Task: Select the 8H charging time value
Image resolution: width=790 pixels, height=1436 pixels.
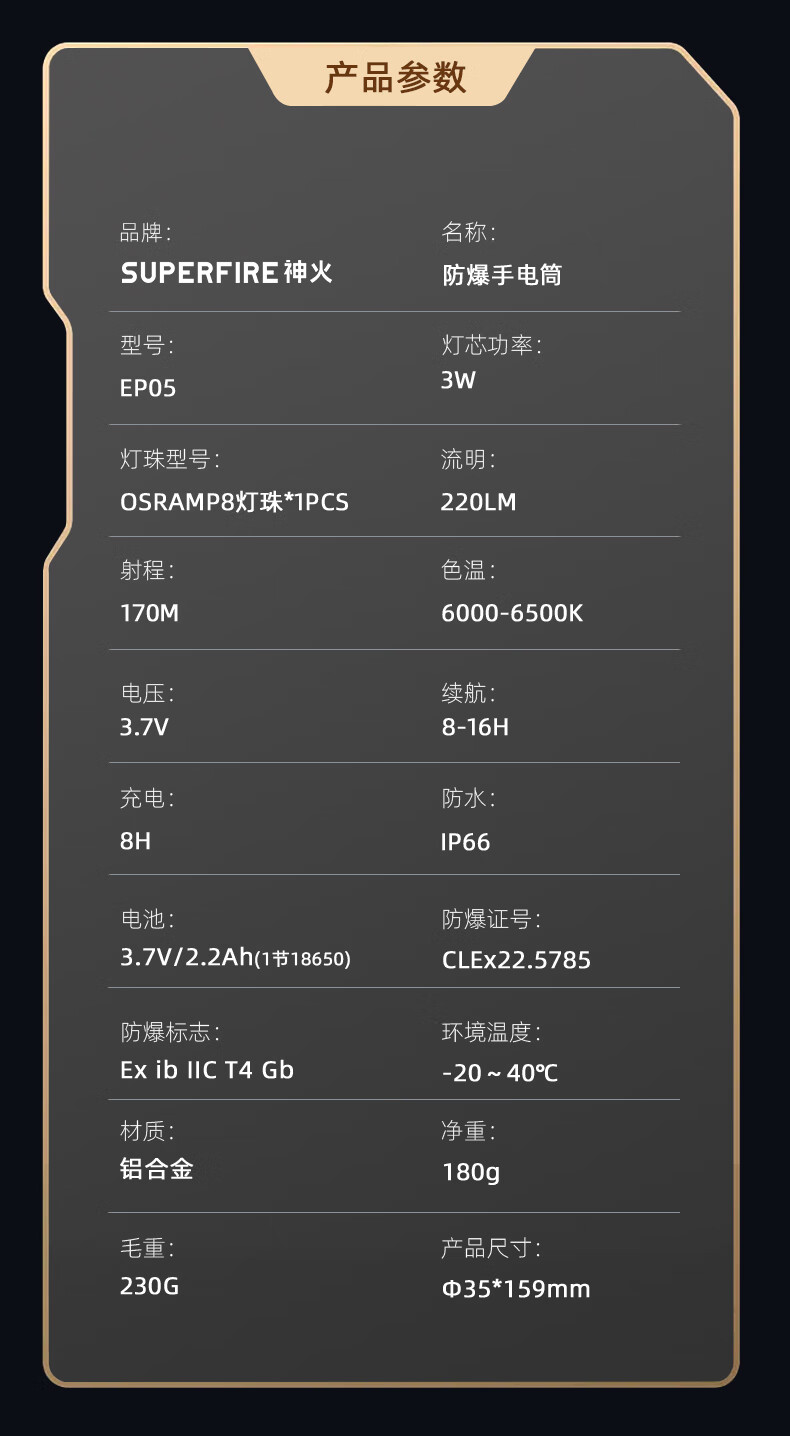Action: (135, 841)
